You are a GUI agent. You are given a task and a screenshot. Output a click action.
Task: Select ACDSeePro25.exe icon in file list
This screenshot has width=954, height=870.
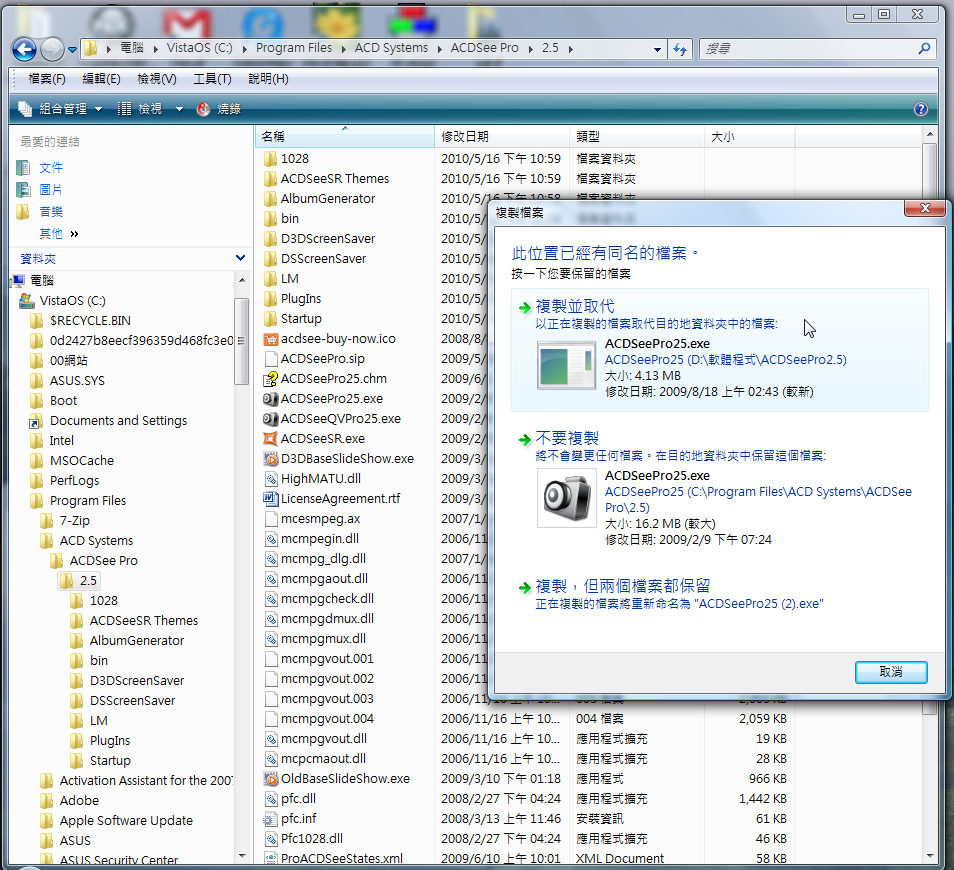tap(271, 399)
